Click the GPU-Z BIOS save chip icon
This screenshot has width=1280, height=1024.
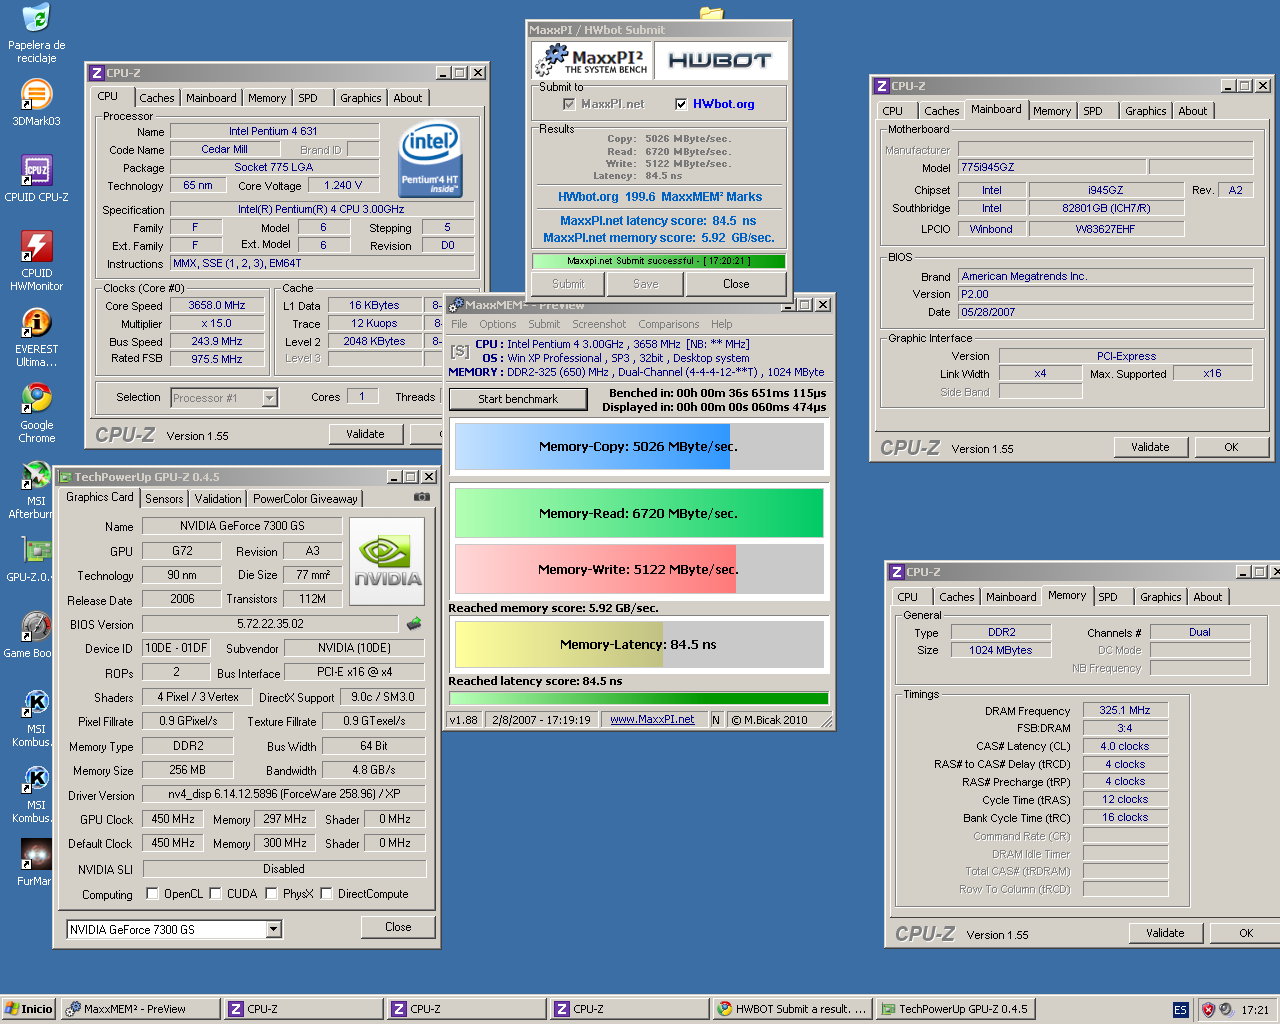413,624
